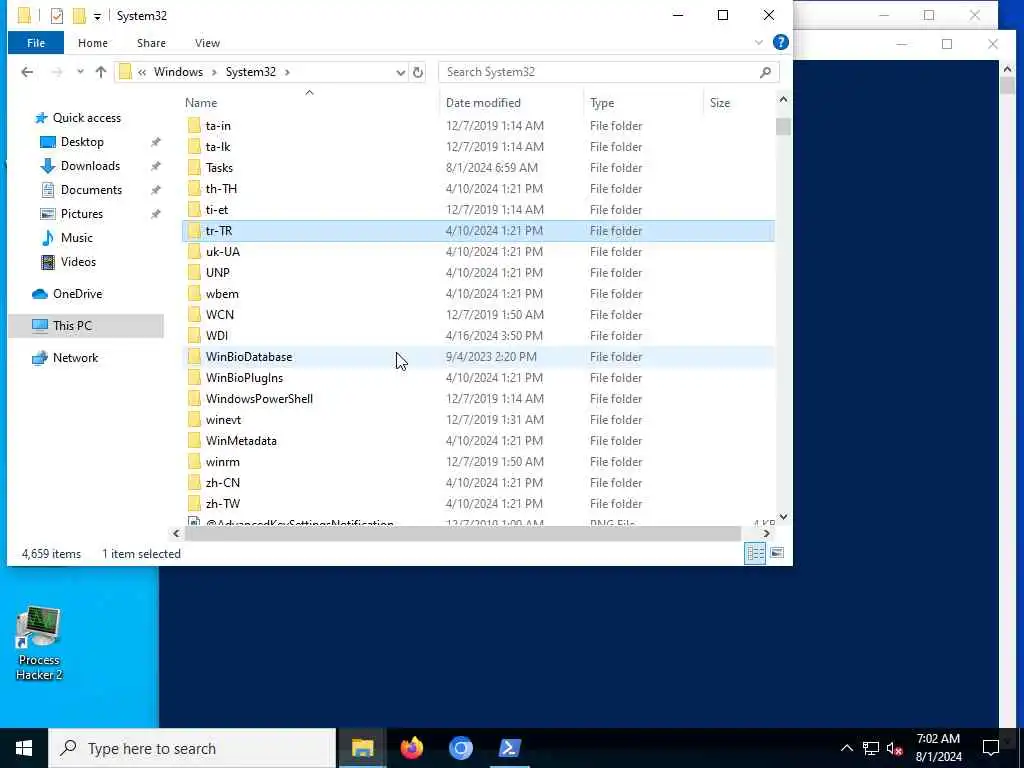Open Pictures in the navigation pane

click(82, 214)
